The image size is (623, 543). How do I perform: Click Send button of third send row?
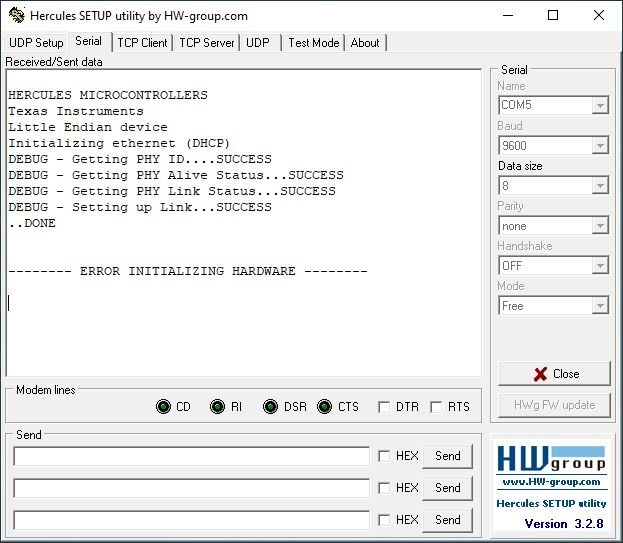point(447,520)
